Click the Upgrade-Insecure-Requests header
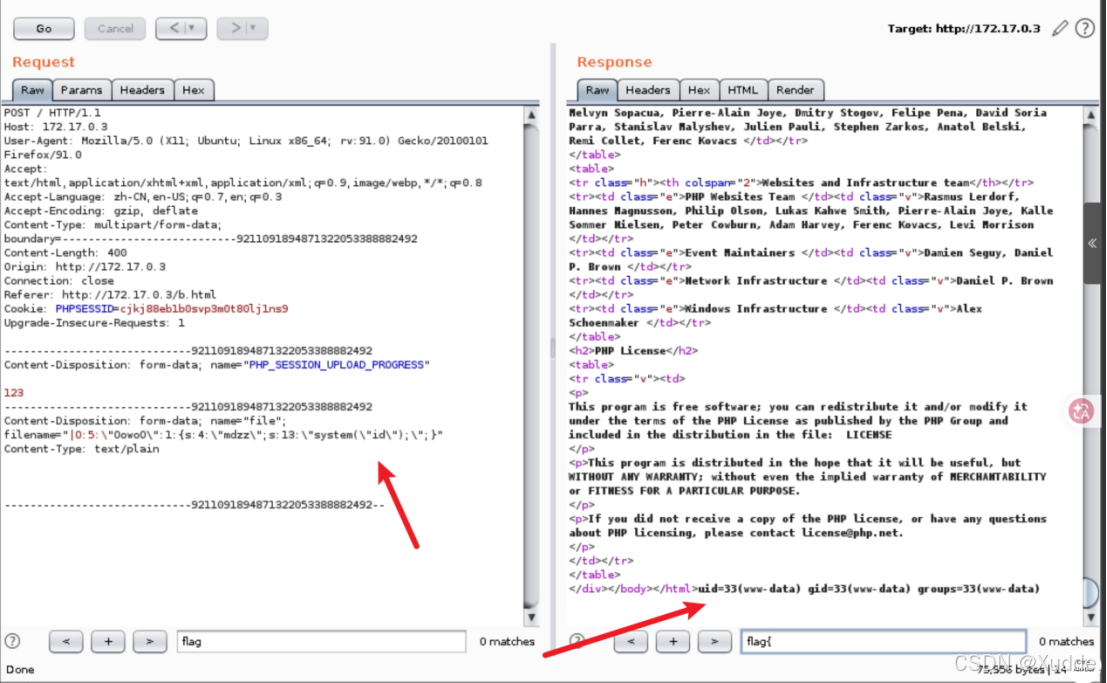1107x683 pixels. click(x=94, y=323)
